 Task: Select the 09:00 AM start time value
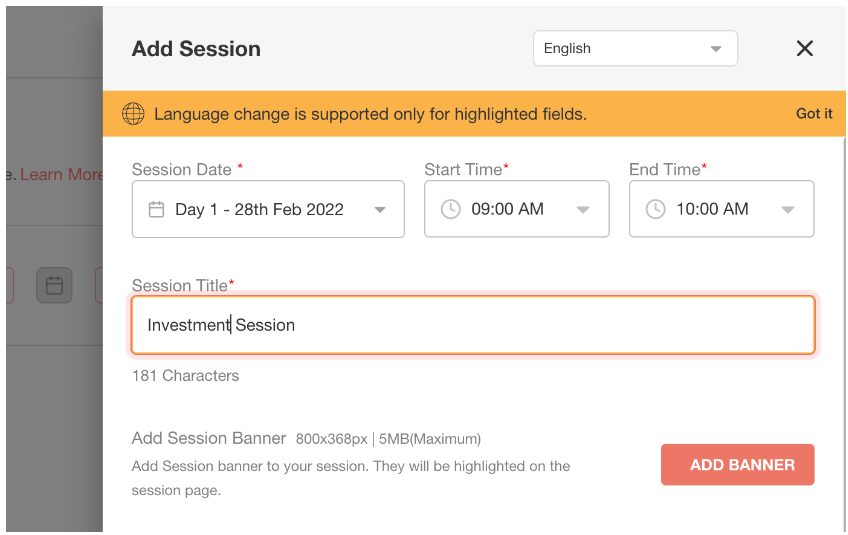coord(507,209)
